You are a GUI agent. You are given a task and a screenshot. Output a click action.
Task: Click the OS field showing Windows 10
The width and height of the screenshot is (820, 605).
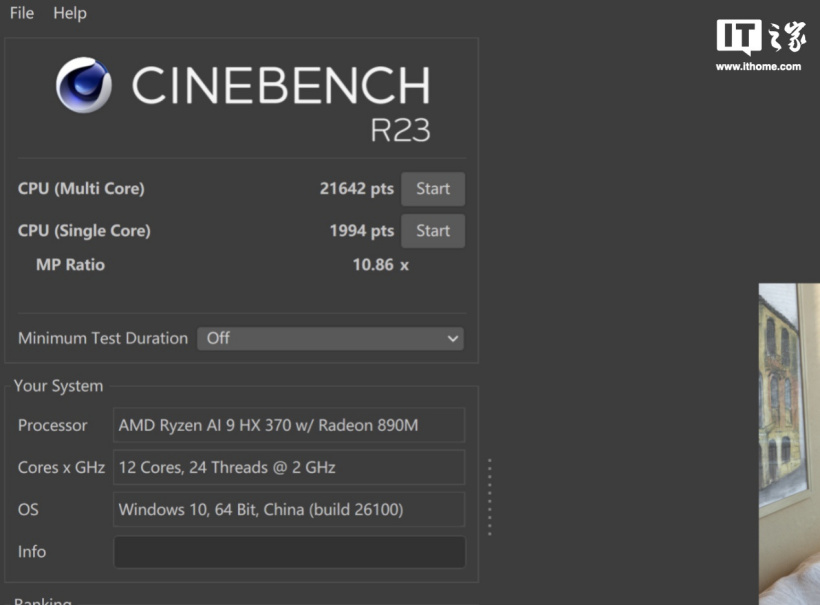click(289, 509)
